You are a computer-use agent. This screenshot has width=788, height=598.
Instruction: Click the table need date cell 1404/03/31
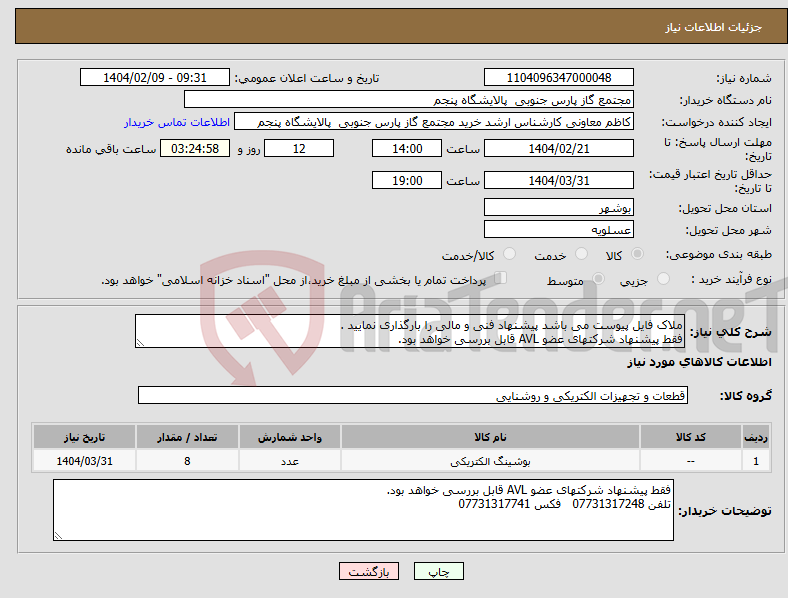coord(84,461)
